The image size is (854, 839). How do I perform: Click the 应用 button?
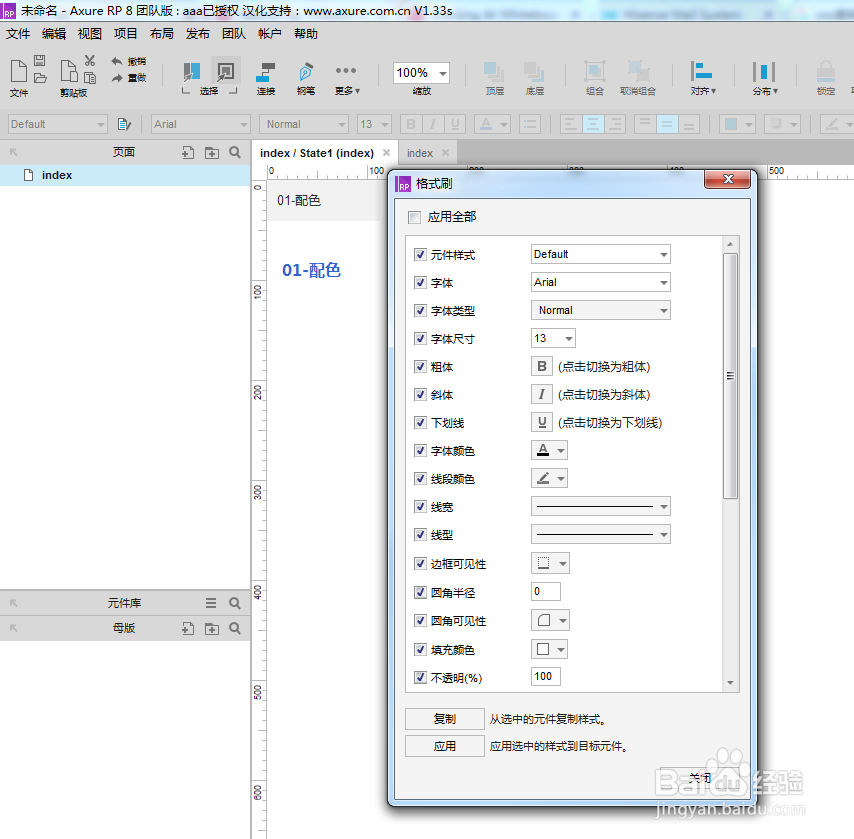[444, 746]
